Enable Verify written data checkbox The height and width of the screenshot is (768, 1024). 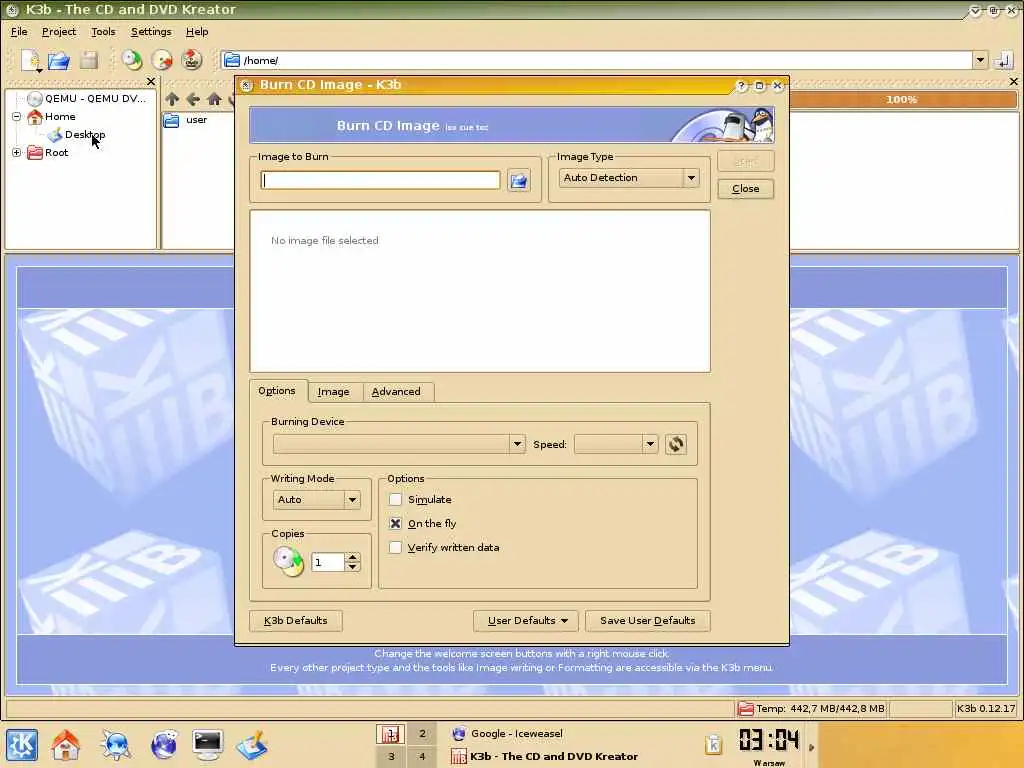pos(395,548)
